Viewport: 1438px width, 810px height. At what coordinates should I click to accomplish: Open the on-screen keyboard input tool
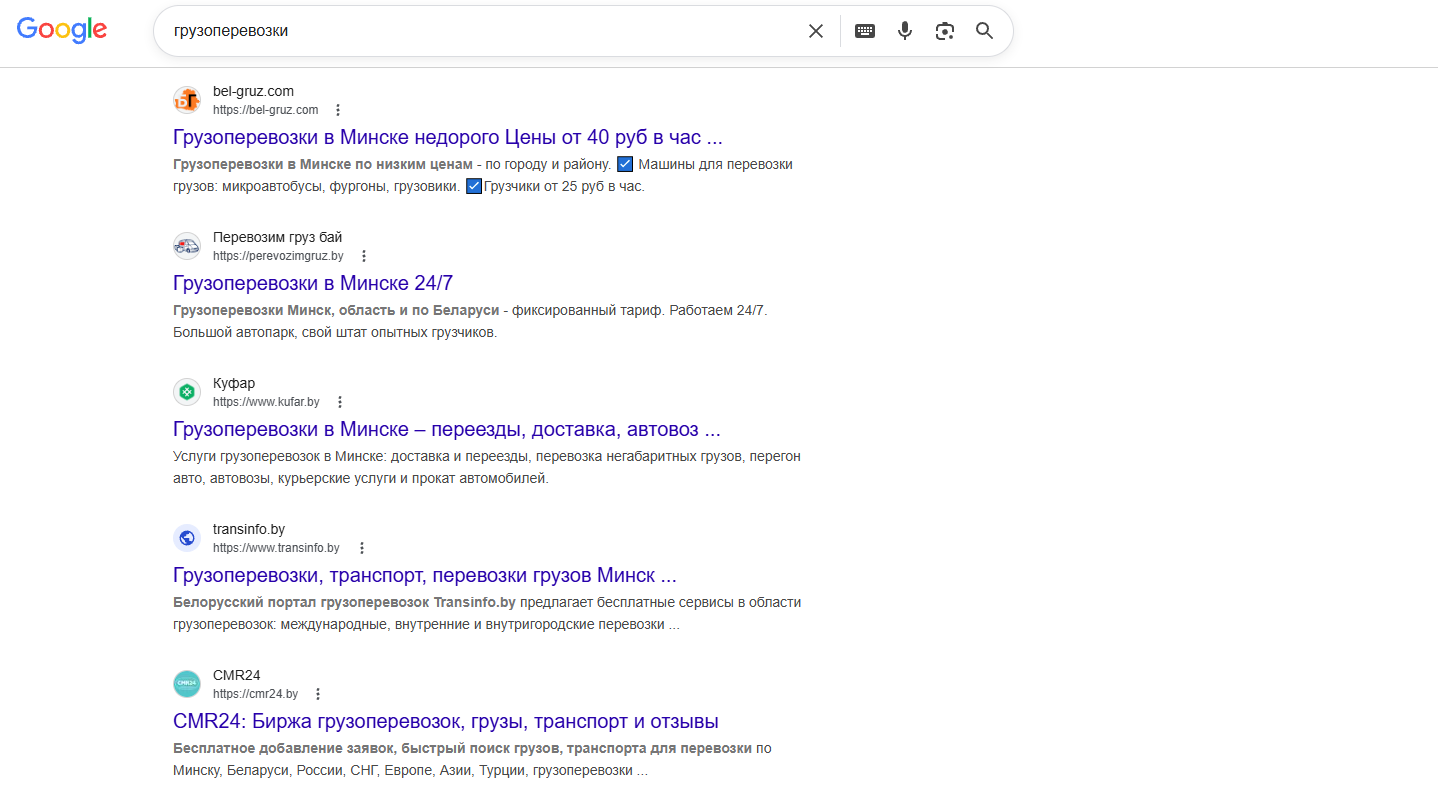pos(865,31)
